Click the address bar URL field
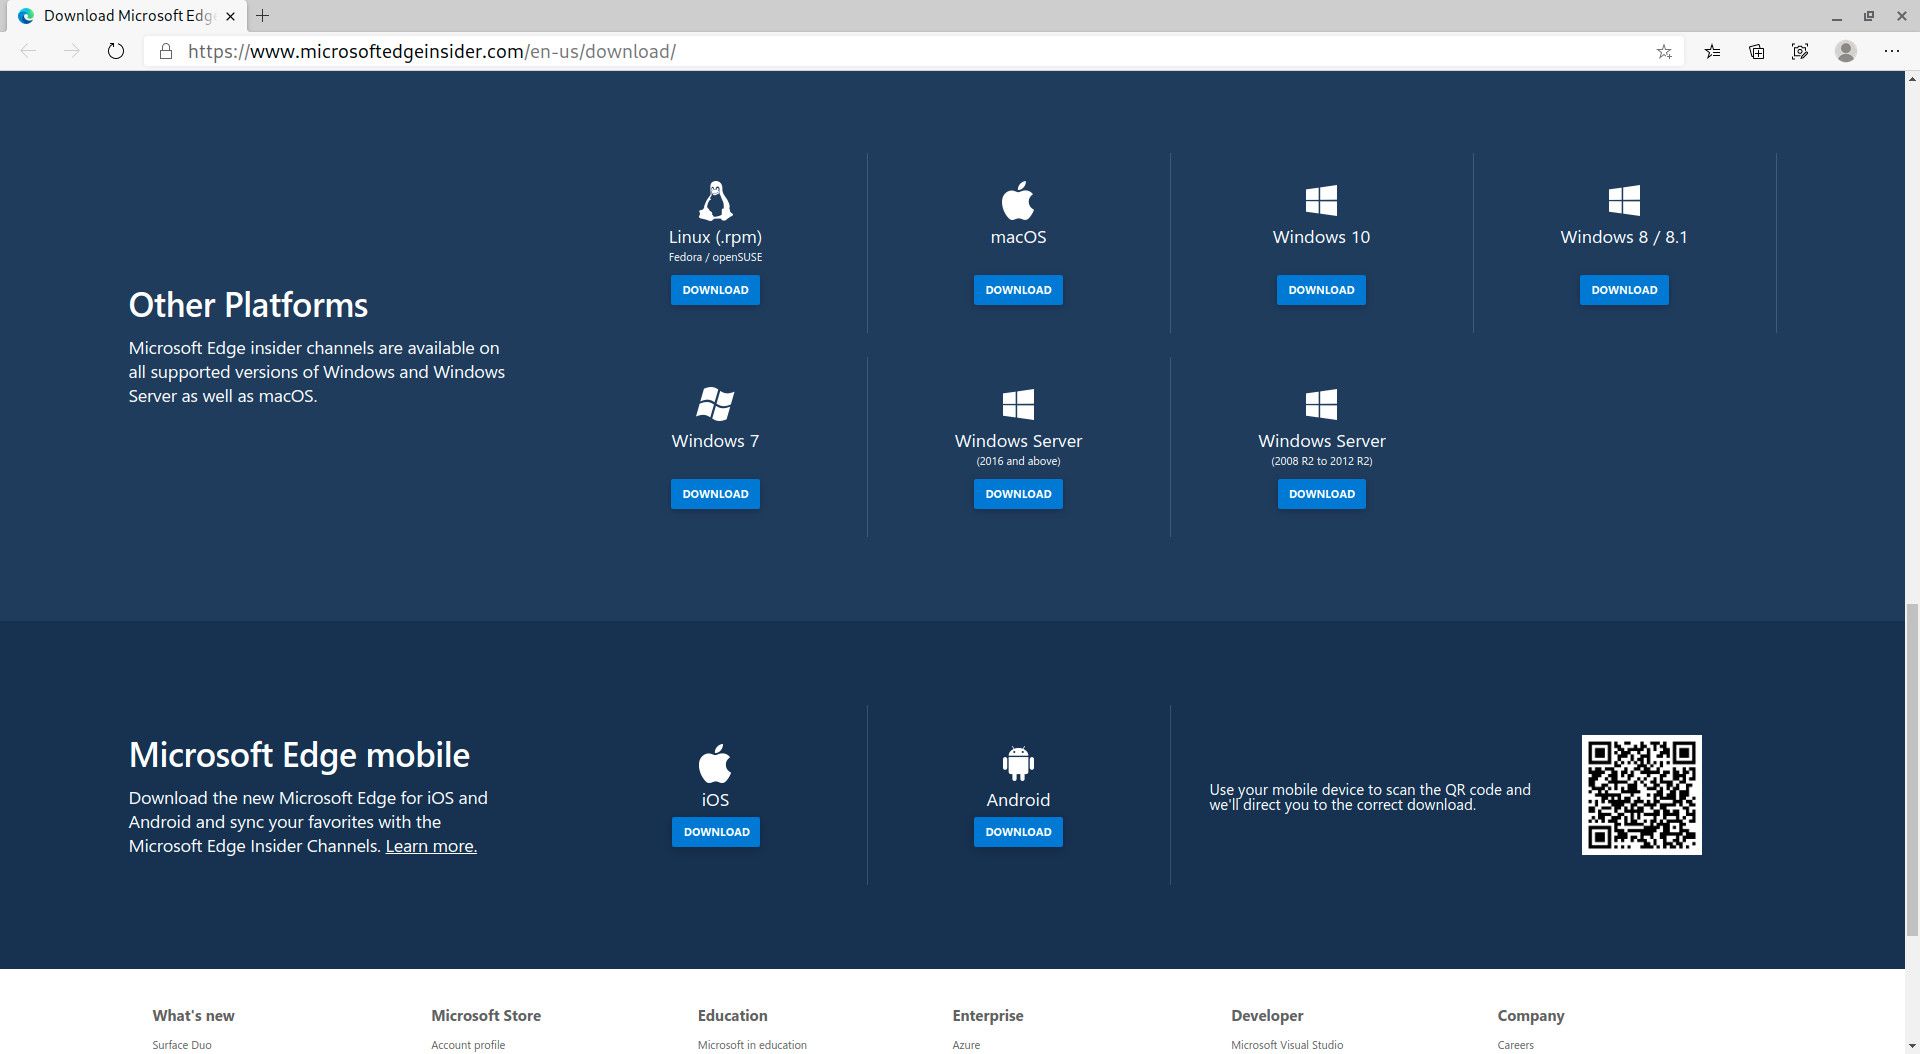The height and width of the screenshot is (1054, 1920). click(900, 51)
